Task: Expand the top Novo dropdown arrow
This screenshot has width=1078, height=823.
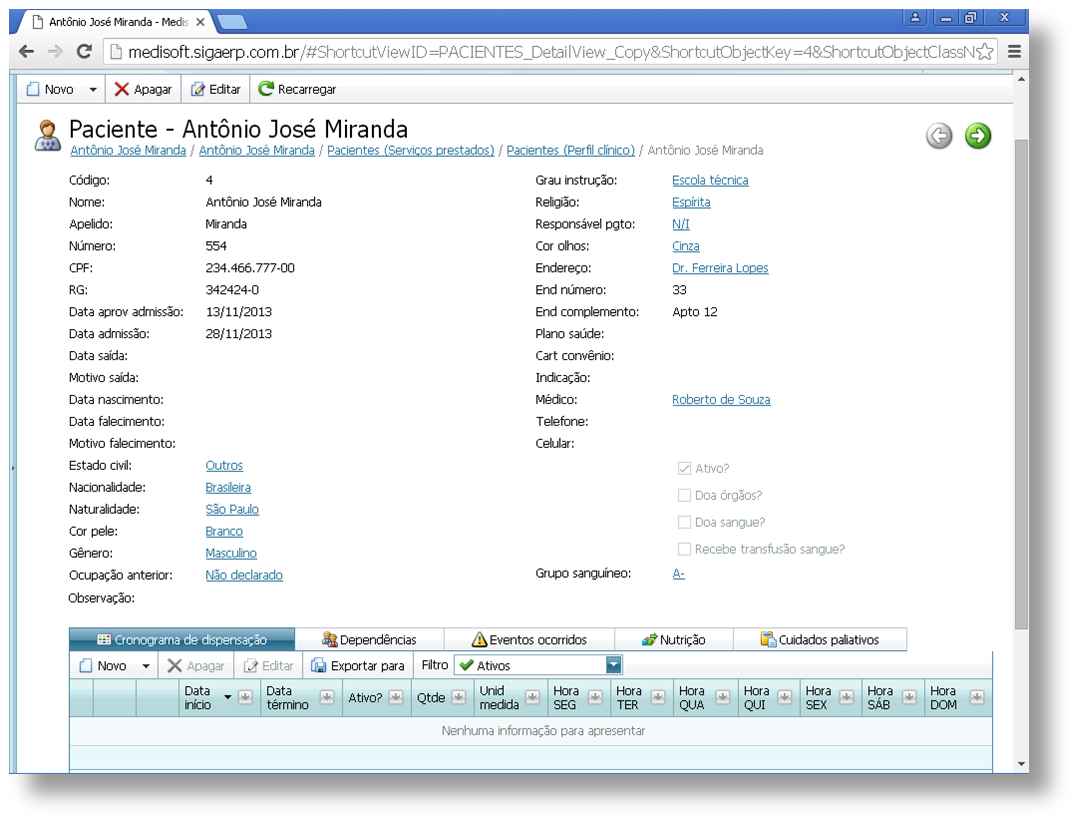Action: (93, 90)
